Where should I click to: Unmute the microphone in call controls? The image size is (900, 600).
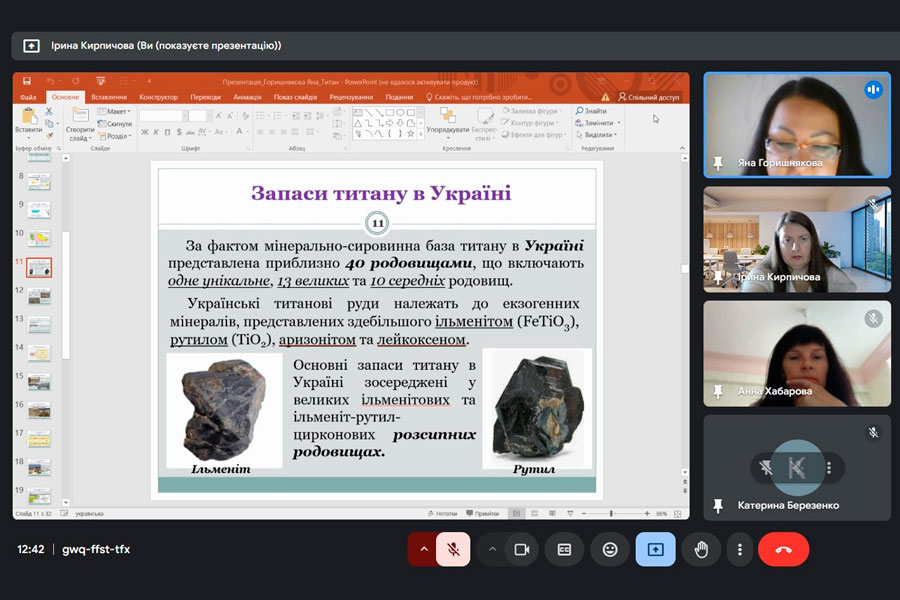click(453, 549)
